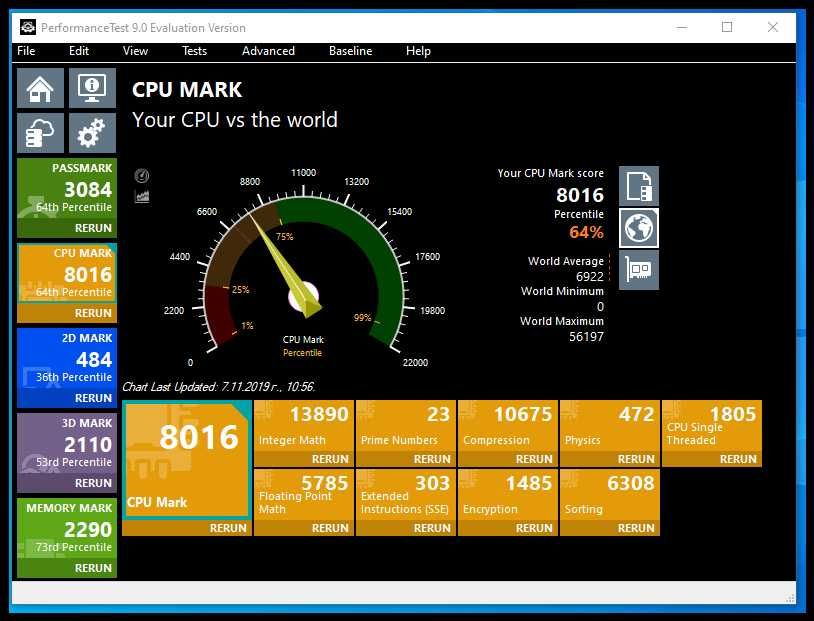The width and height of the screenshot is (814, 621).
Task: Rerun the 2D Mark test
Action: tap(93, 398)
